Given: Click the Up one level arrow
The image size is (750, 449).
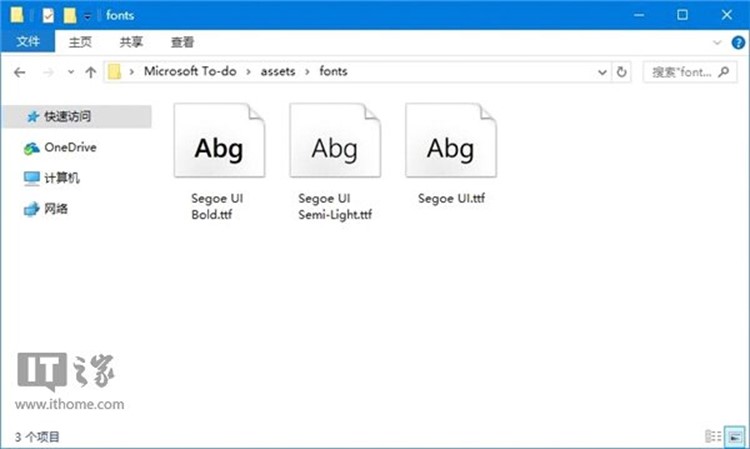Looking at the screenshot, I should (91, 72).
